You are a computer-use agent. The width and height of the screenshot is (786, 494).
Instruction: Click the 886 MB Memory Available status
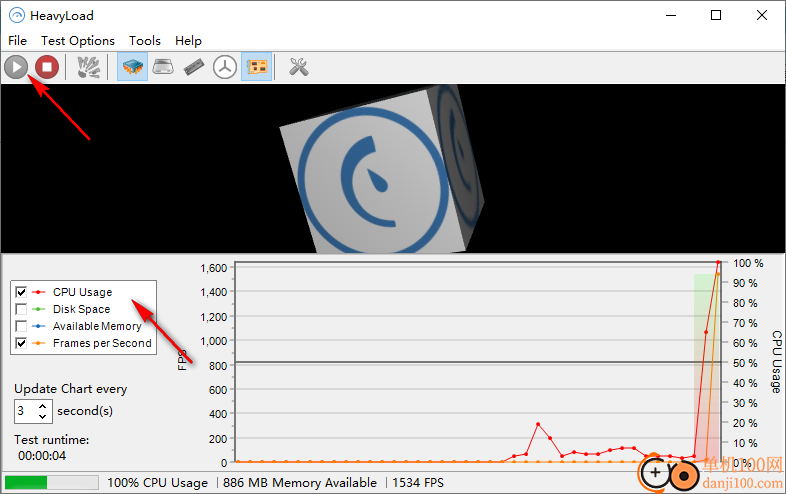(x=300, y=483)
